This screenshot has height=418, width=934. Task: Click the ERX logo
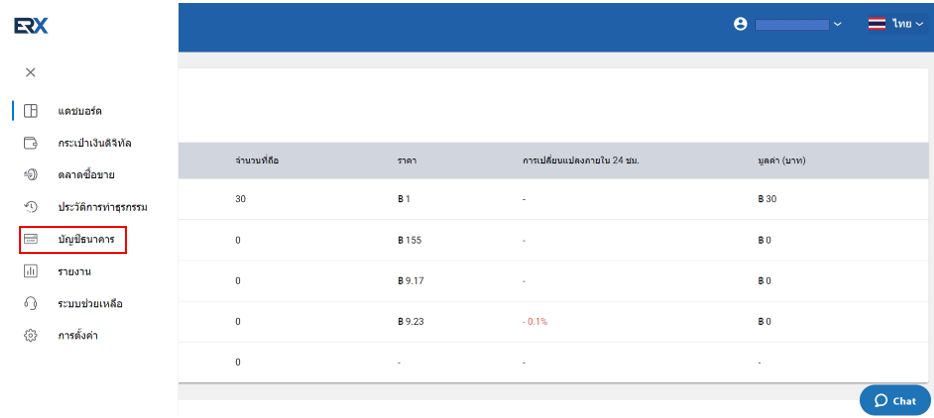(x=31, y=26)
